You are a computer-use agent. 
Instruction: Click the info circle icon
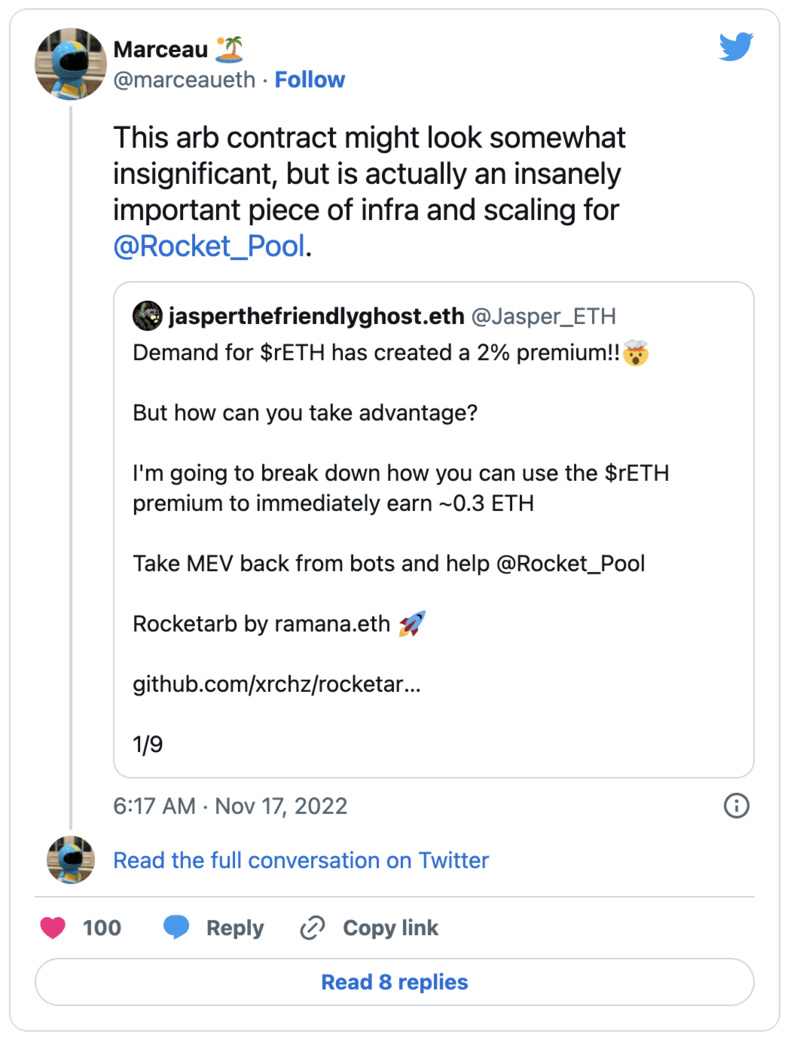pyautogui.click(x=736, y=806)
